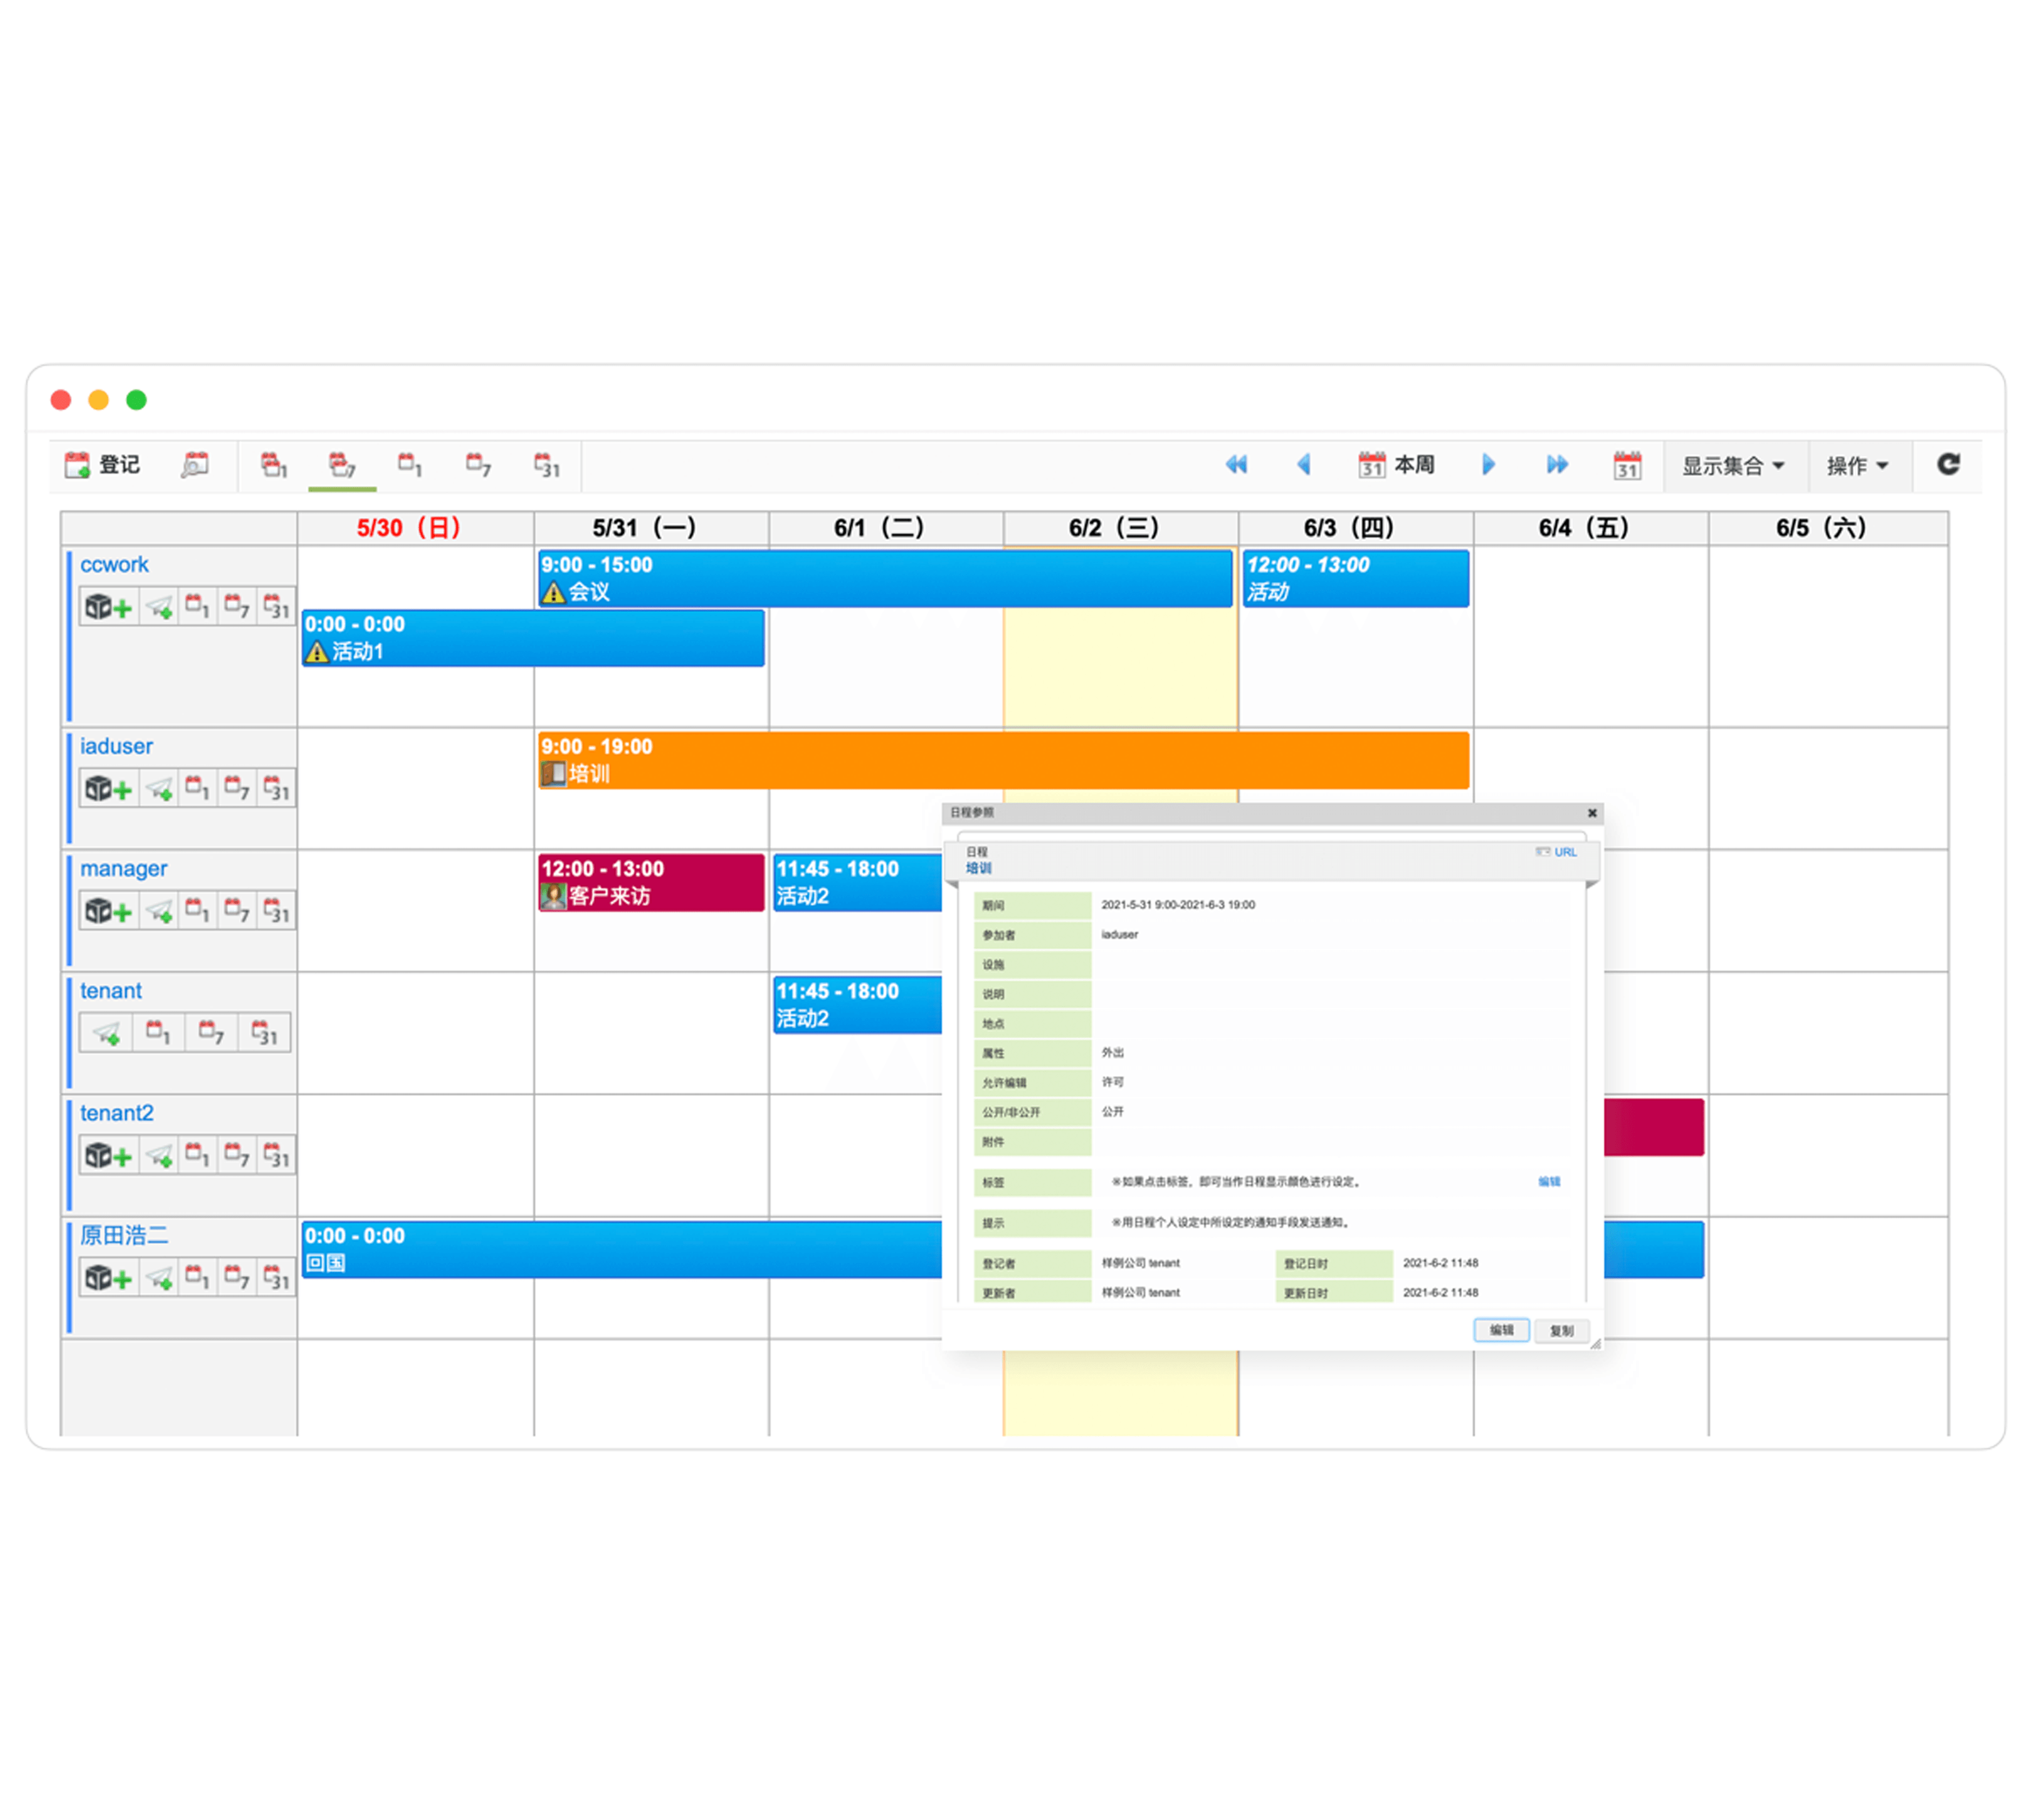Switch to personal month view in toolbar

click(x=546, y=465)
